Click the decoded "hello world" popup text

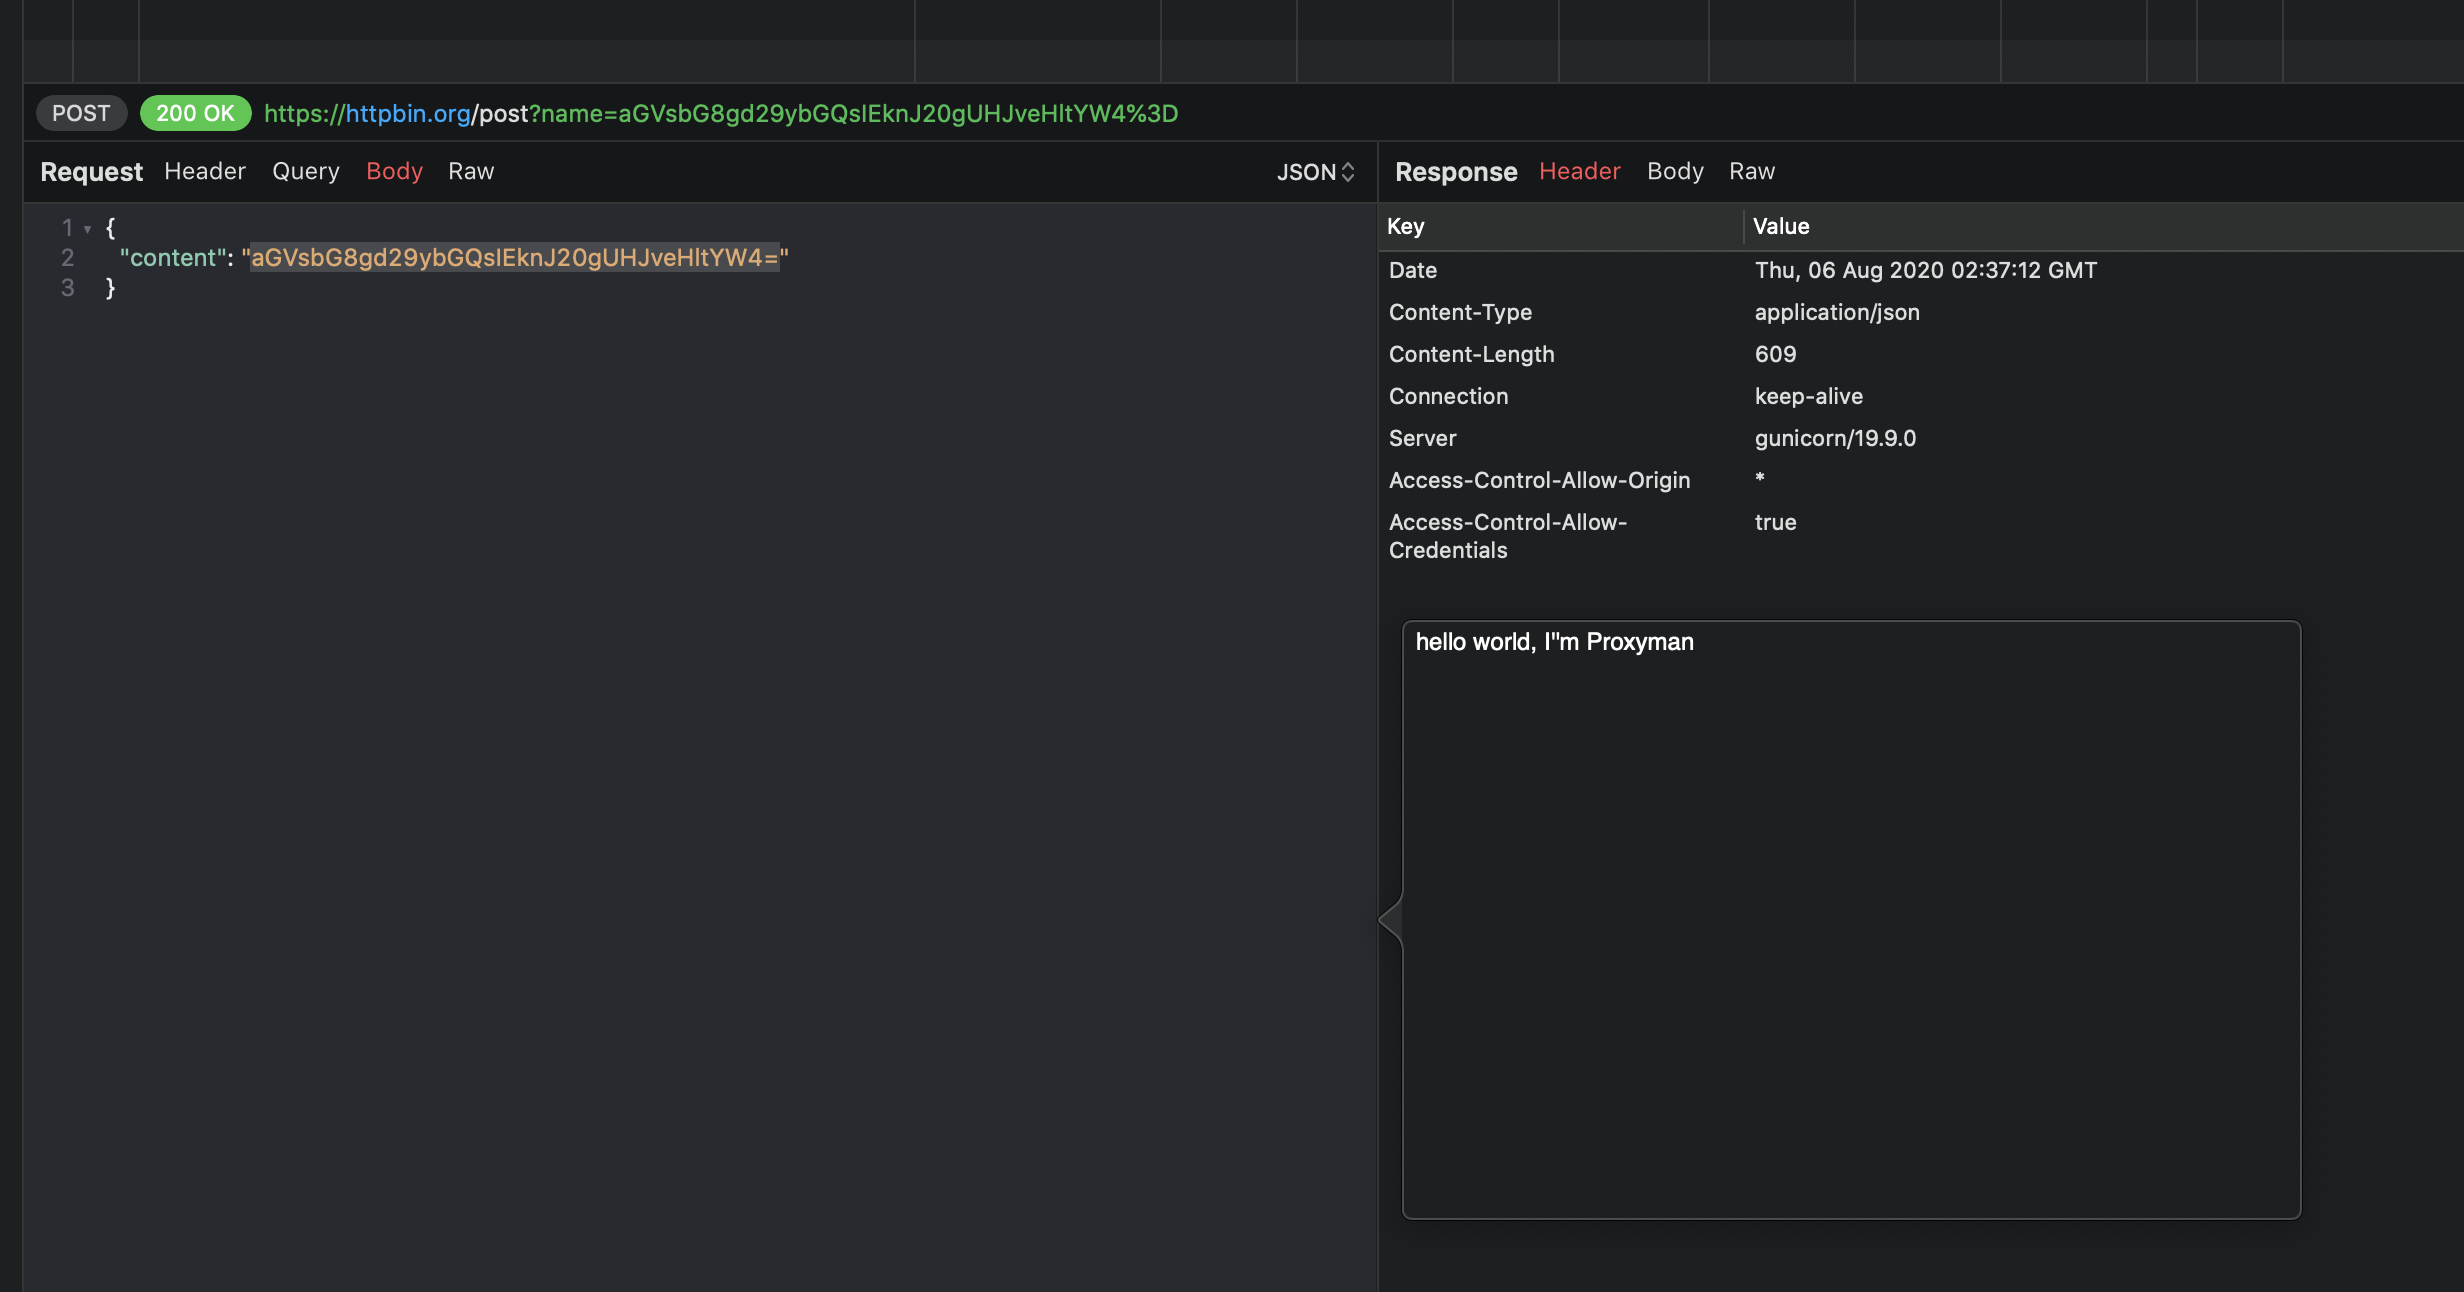(x=1554, y=642)
